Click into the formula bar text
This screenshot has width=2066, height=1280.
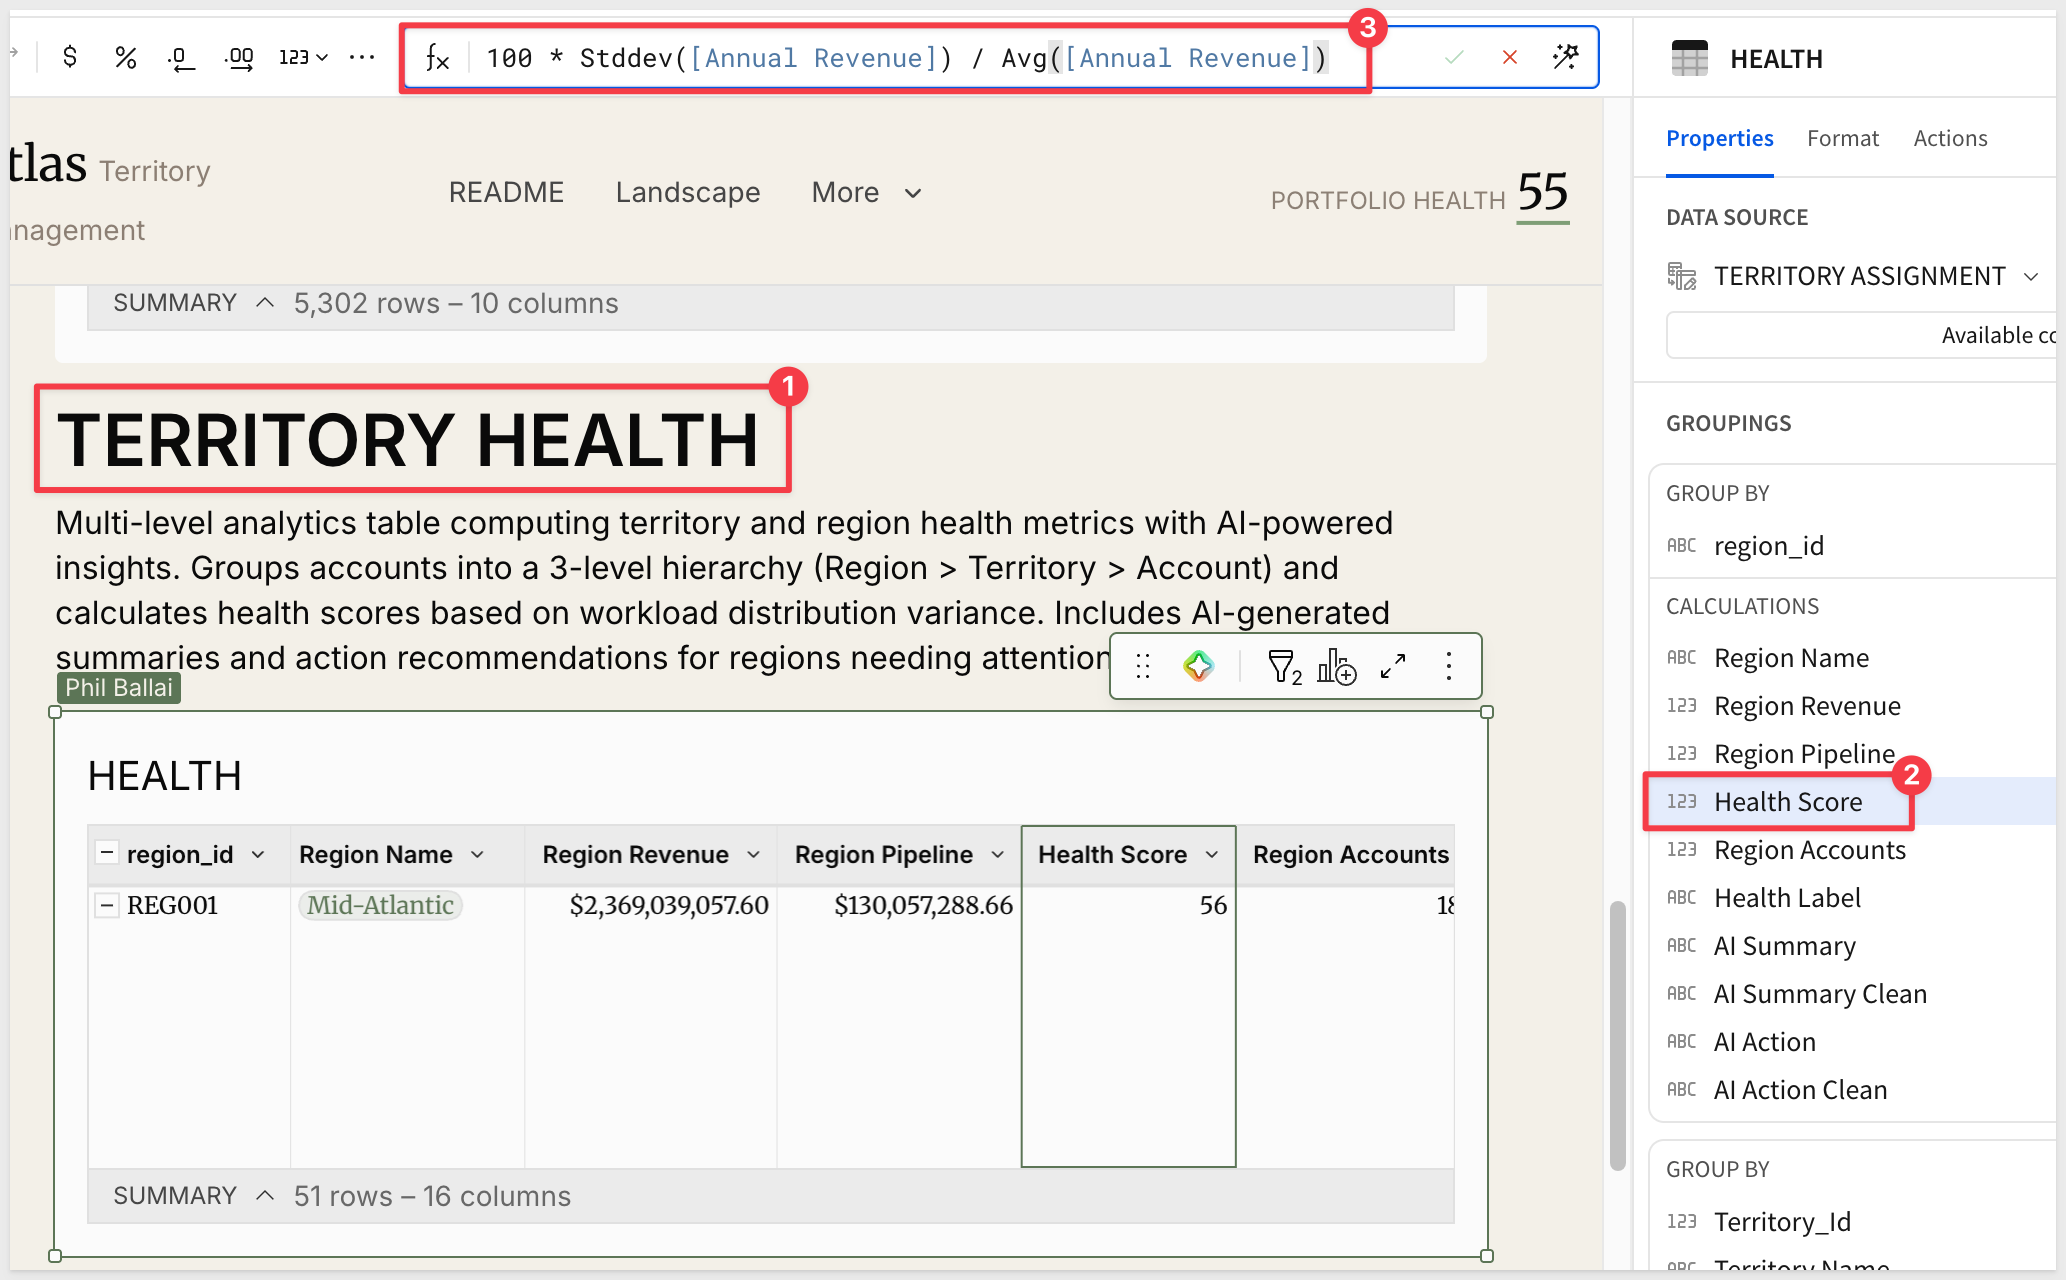[x=906, y=58]
